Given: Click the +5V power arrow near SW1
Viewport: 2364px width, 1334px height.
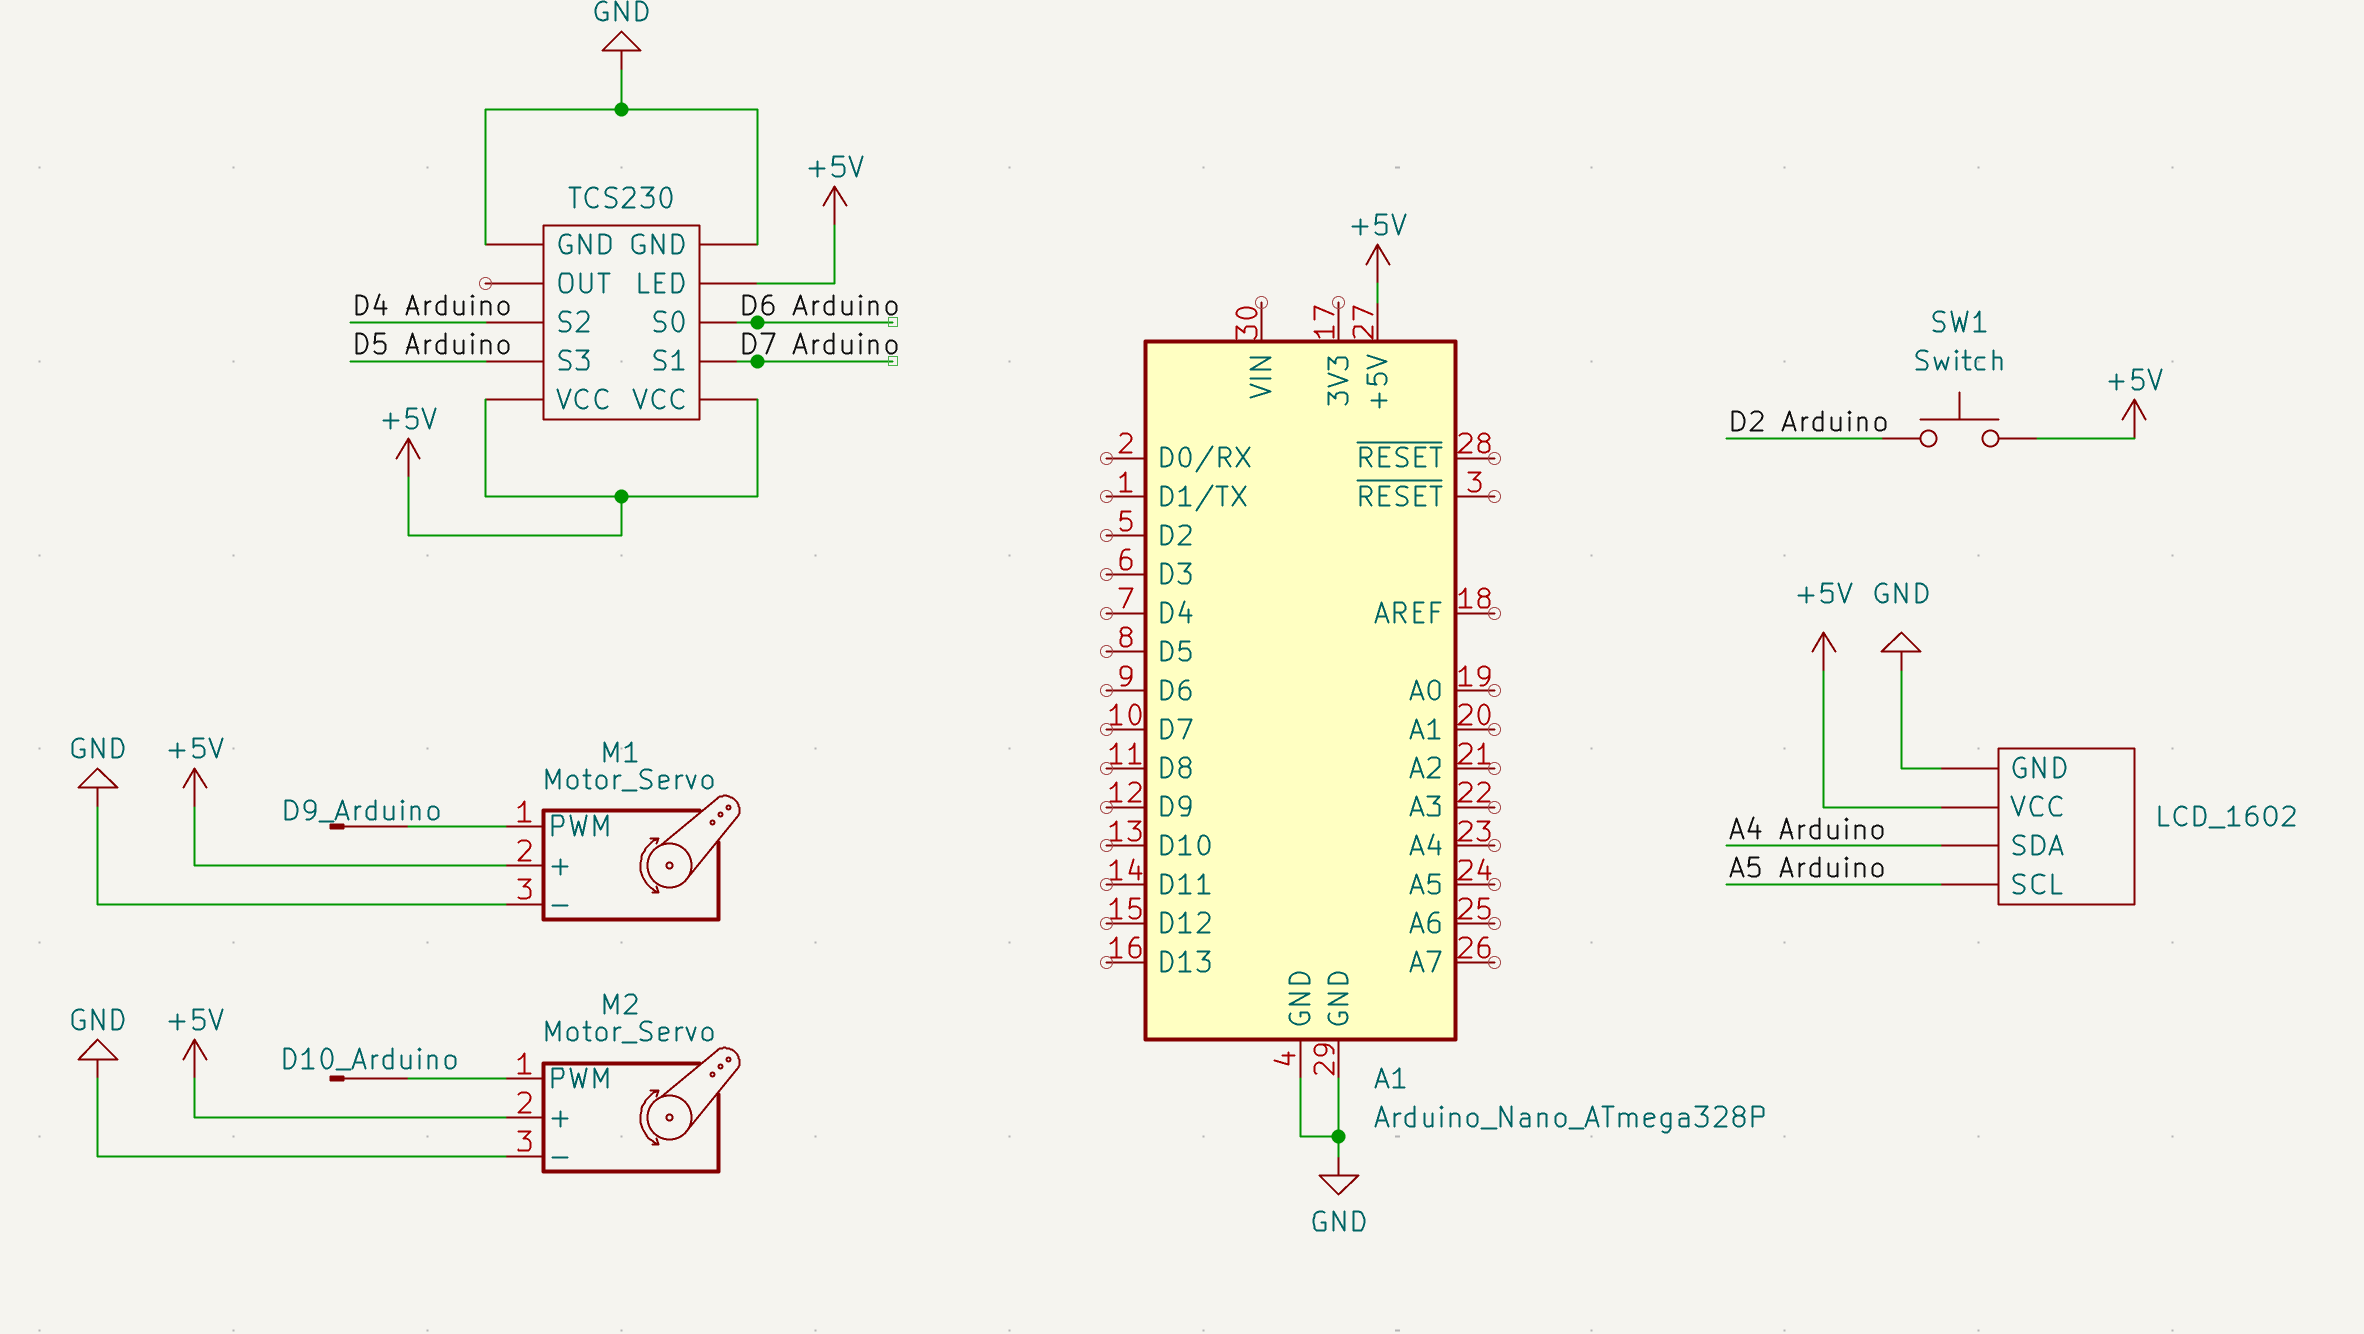Looking at the screenshot, I should [x=2132, y=410].
